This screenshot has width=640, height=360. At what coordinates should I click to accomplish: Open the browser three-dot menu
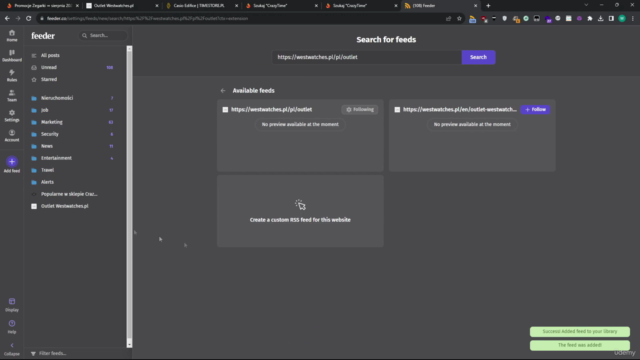point(633,18)
